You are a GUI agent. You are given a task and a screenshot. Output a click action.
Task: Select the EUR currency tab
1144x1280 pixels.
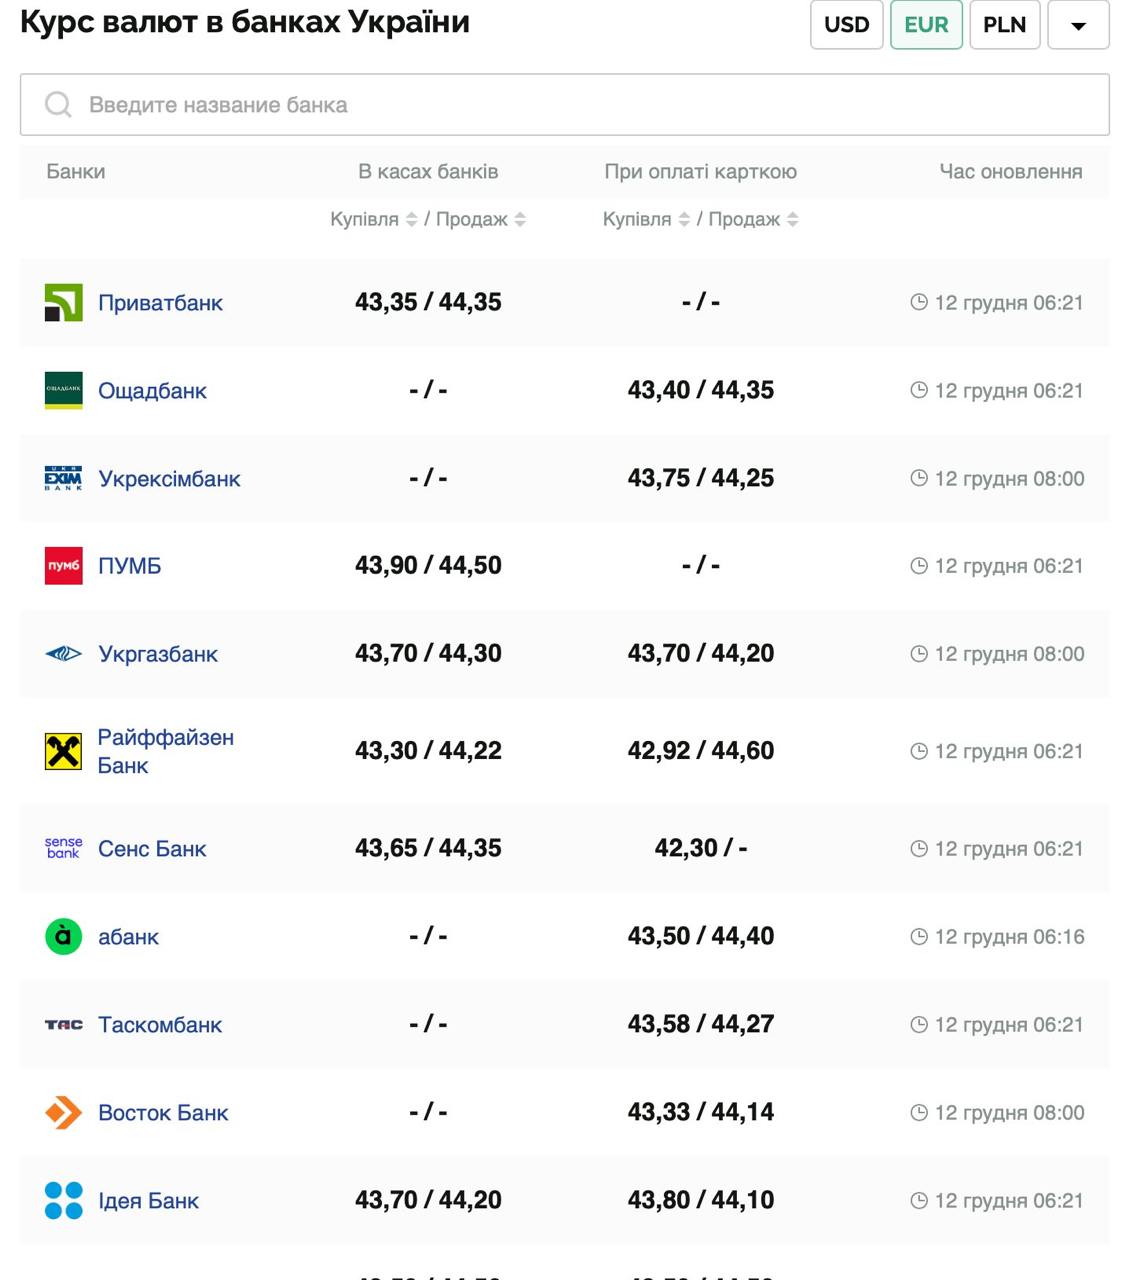926,25
